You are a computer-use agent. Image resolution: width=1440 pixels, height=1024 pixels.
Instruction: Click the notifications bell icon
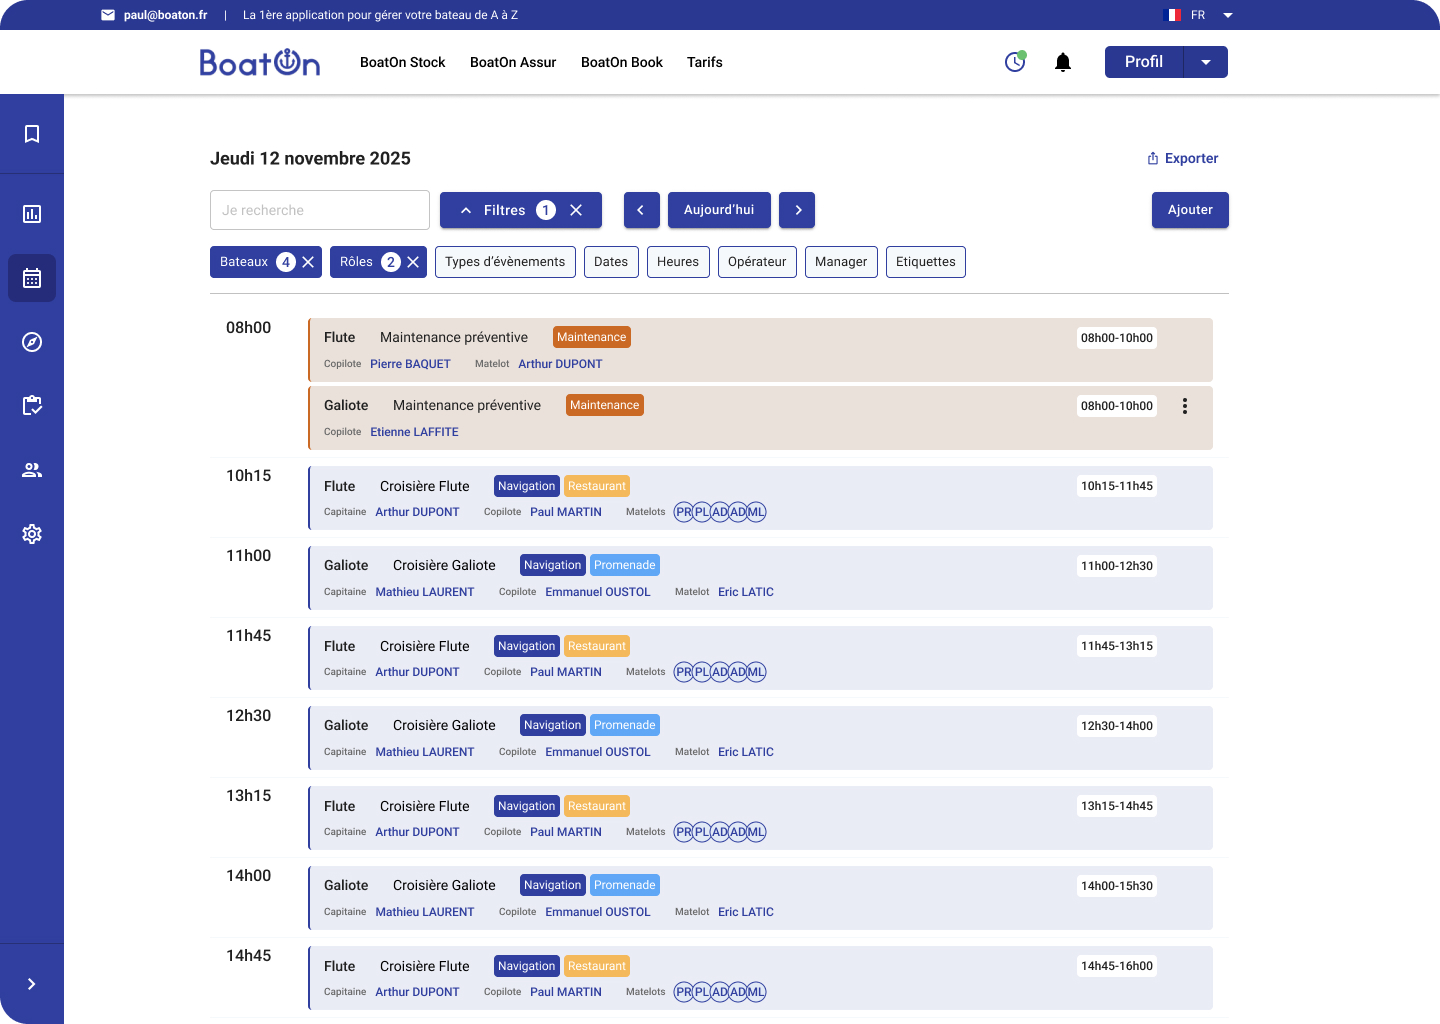1062,61
